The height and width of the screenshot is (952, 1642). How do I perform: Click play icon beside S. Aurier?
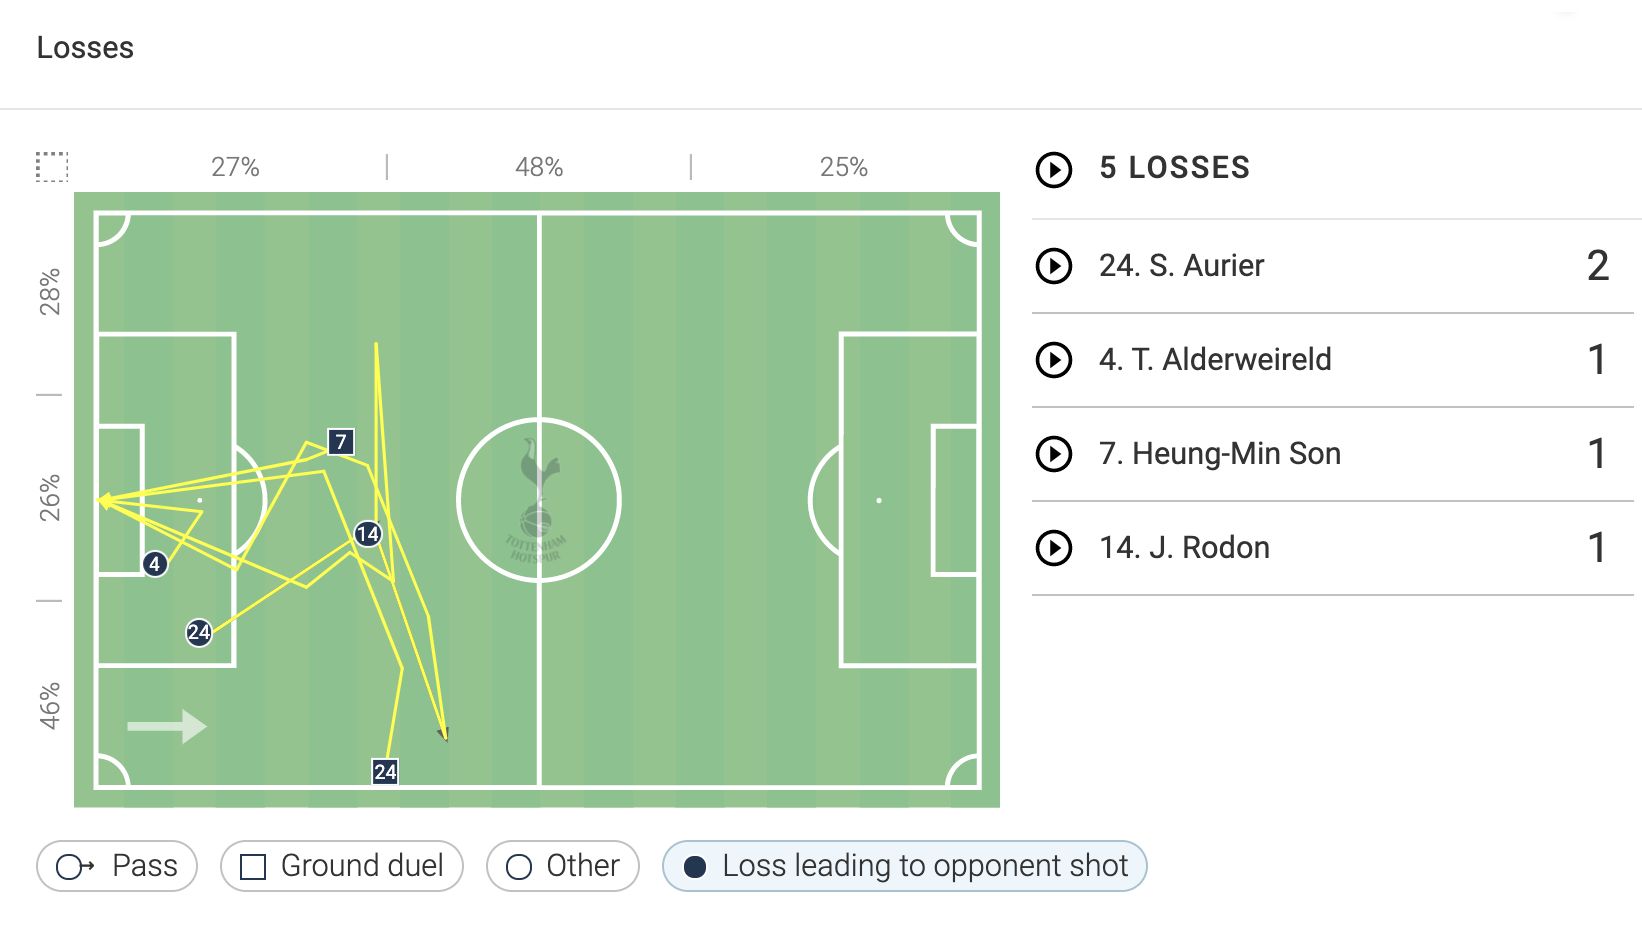tap(1054, 266)
